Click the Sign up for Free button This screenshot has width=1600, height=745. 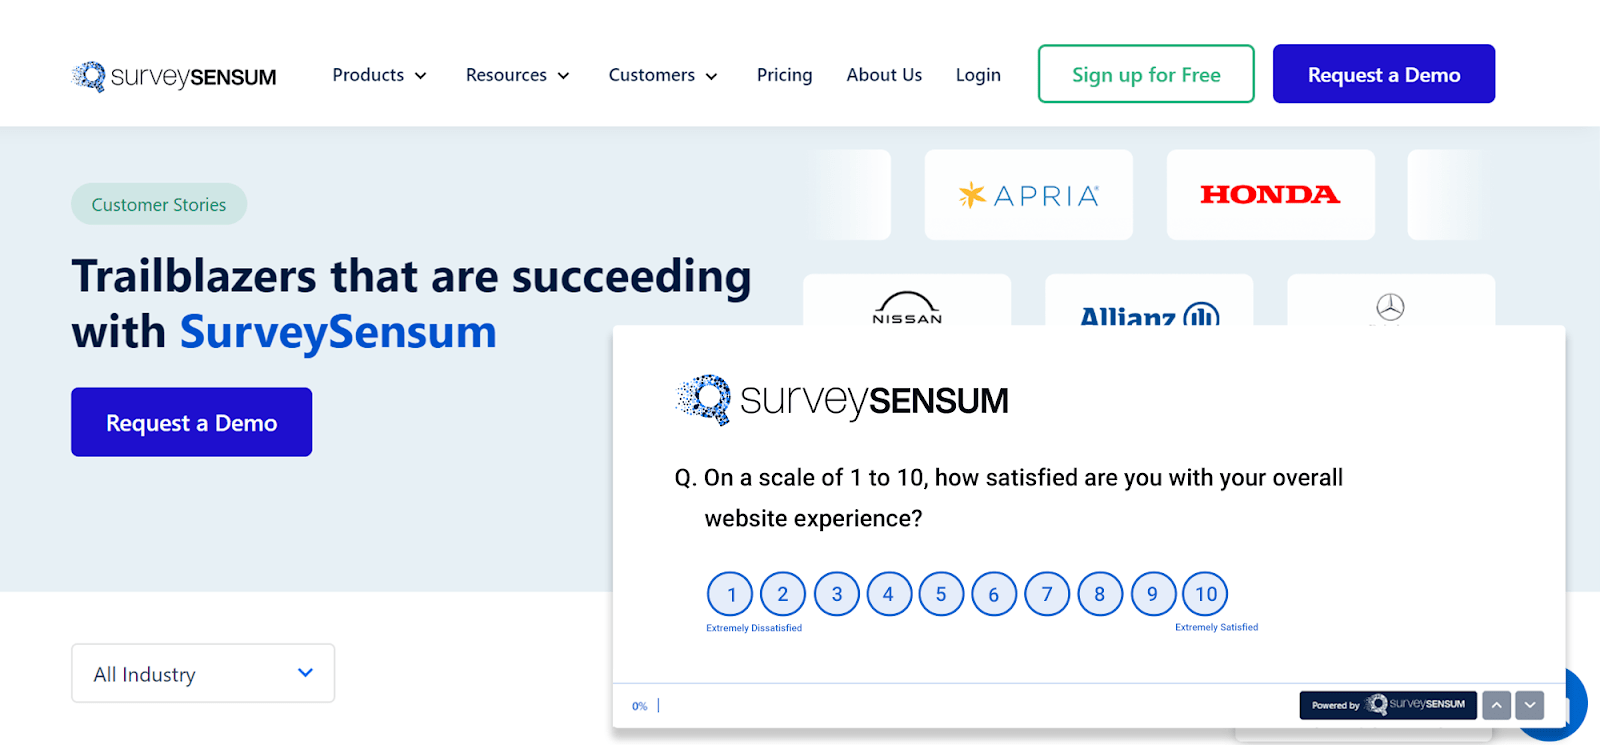coord(1145,73)
